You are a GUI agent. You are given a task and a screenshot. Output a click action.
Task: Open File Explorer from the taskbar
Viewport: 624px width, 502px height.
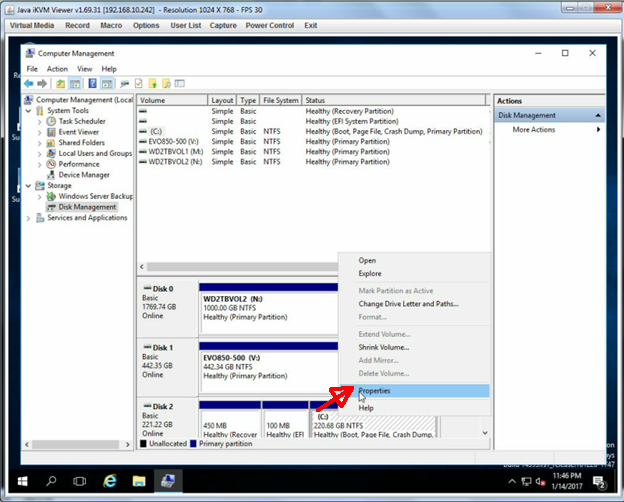(139, 481)
